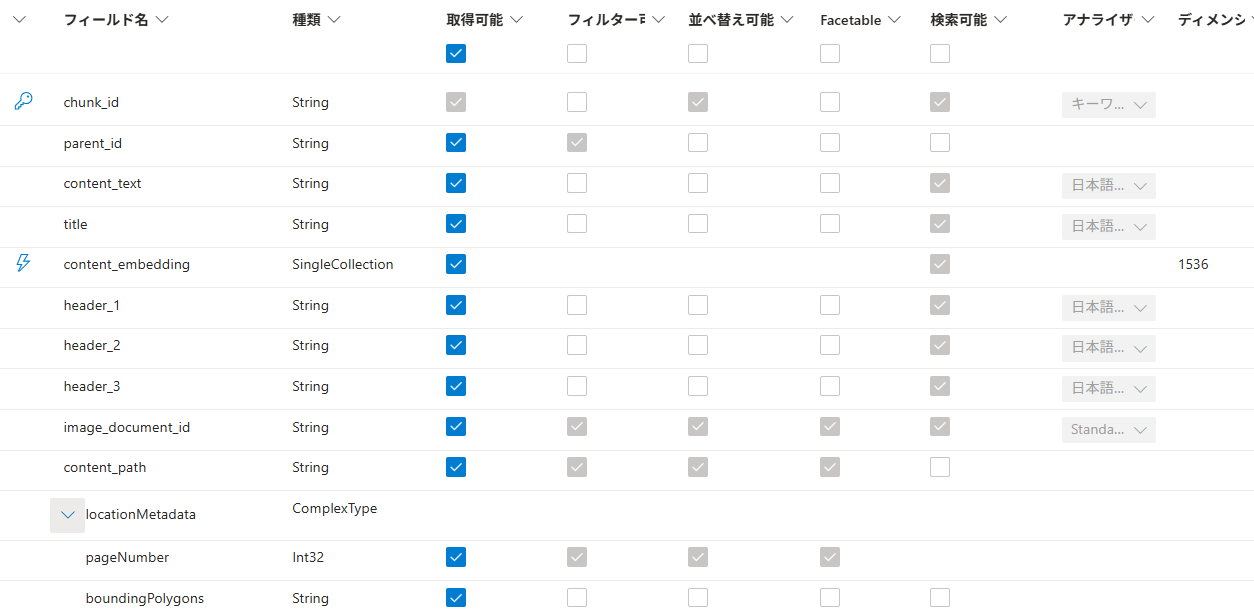The height and width of the screenshot is (611, 1254).
Task: Uncheck 取得可能 for content_embedding
Action: (456, 264)
